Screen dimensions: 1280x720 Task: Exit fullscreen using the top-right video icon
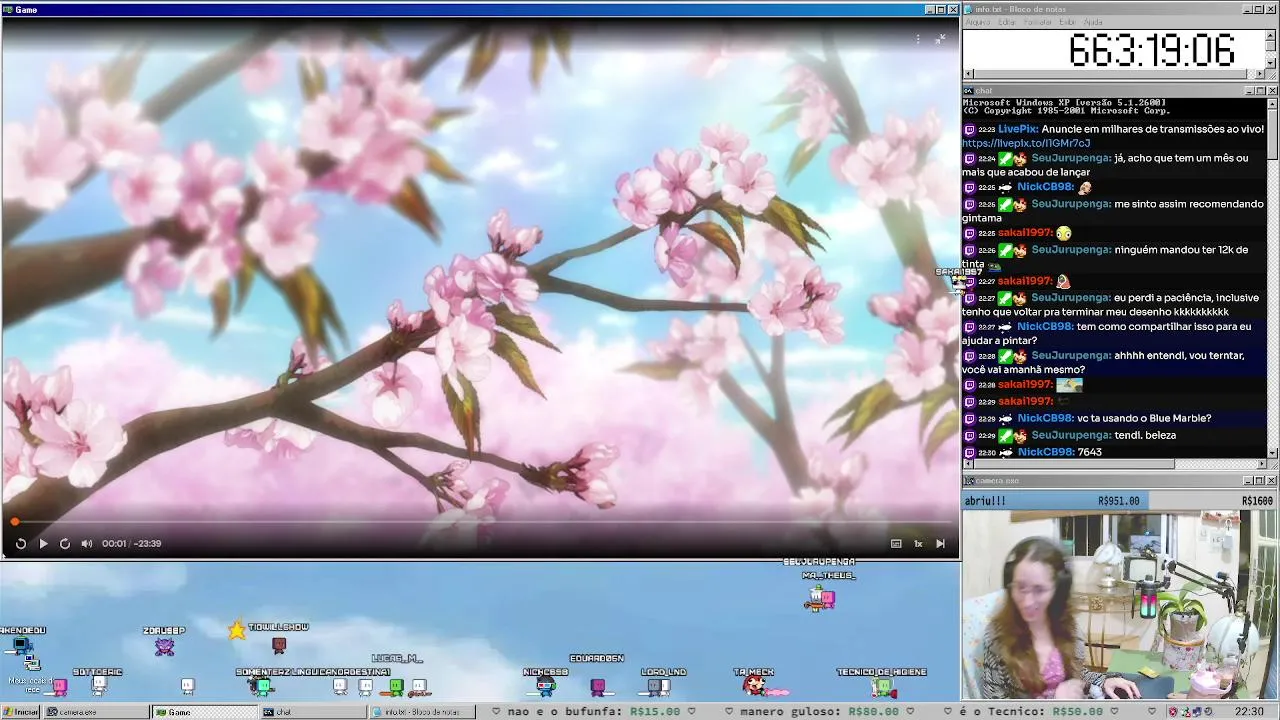pos(940,39)
